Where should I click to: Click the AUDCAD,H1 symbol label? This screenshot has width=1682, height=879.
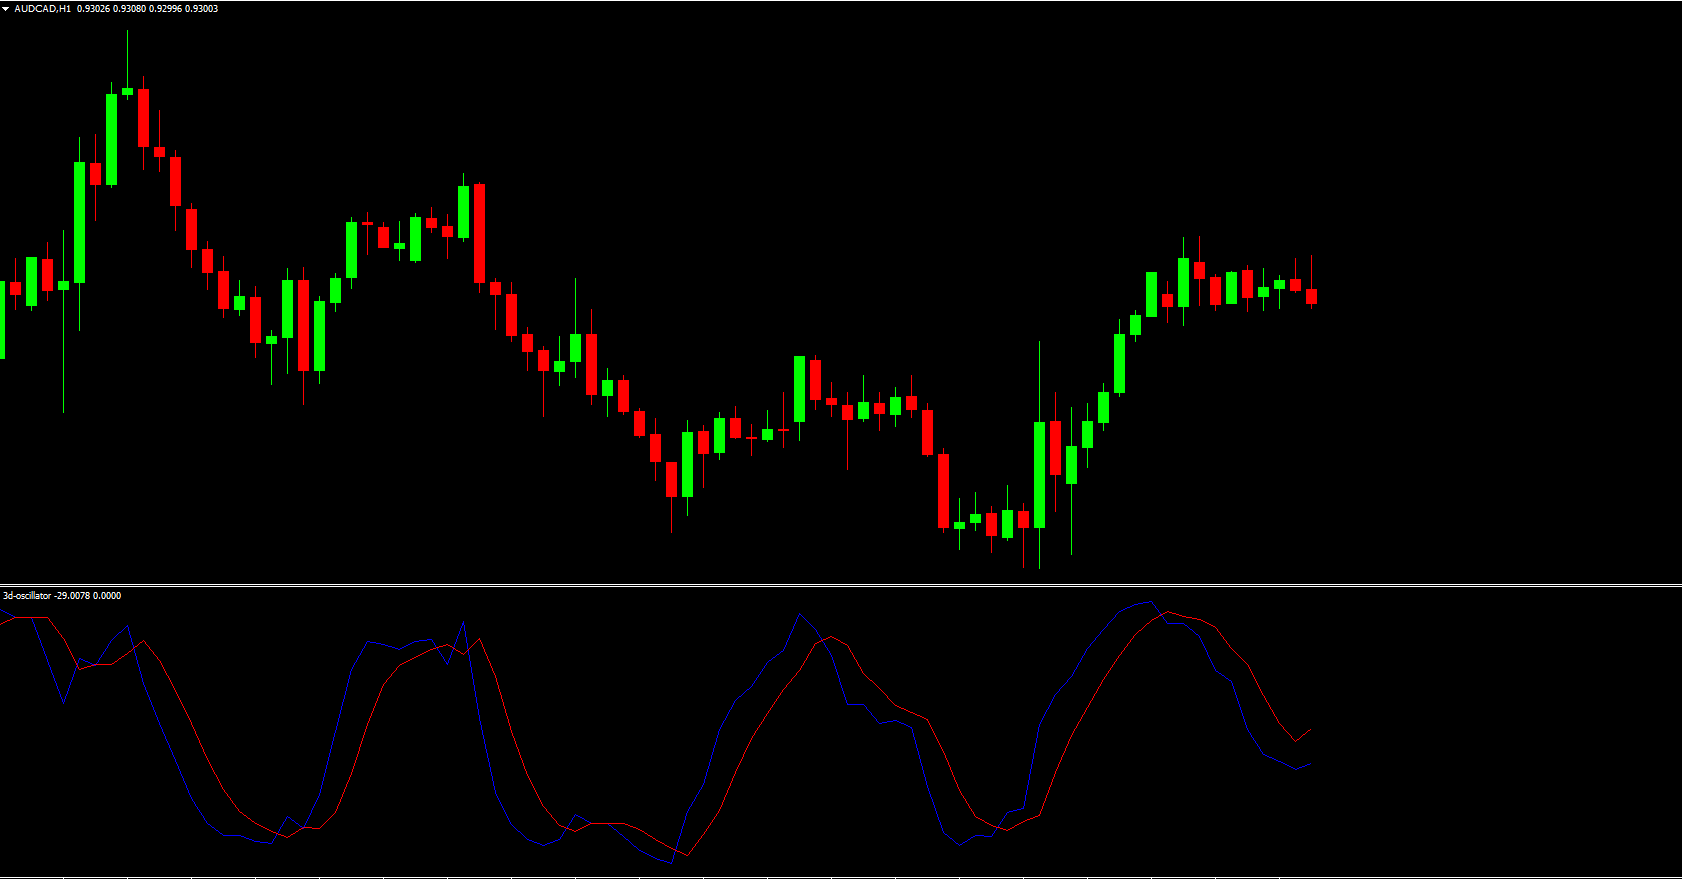[42, 9]
